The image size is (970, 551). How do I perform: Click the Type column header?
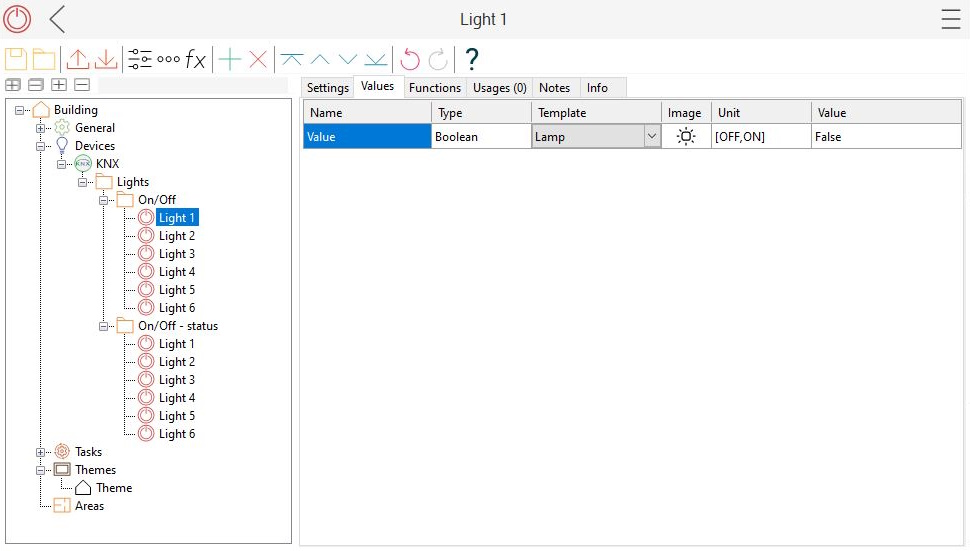point(481,113)
